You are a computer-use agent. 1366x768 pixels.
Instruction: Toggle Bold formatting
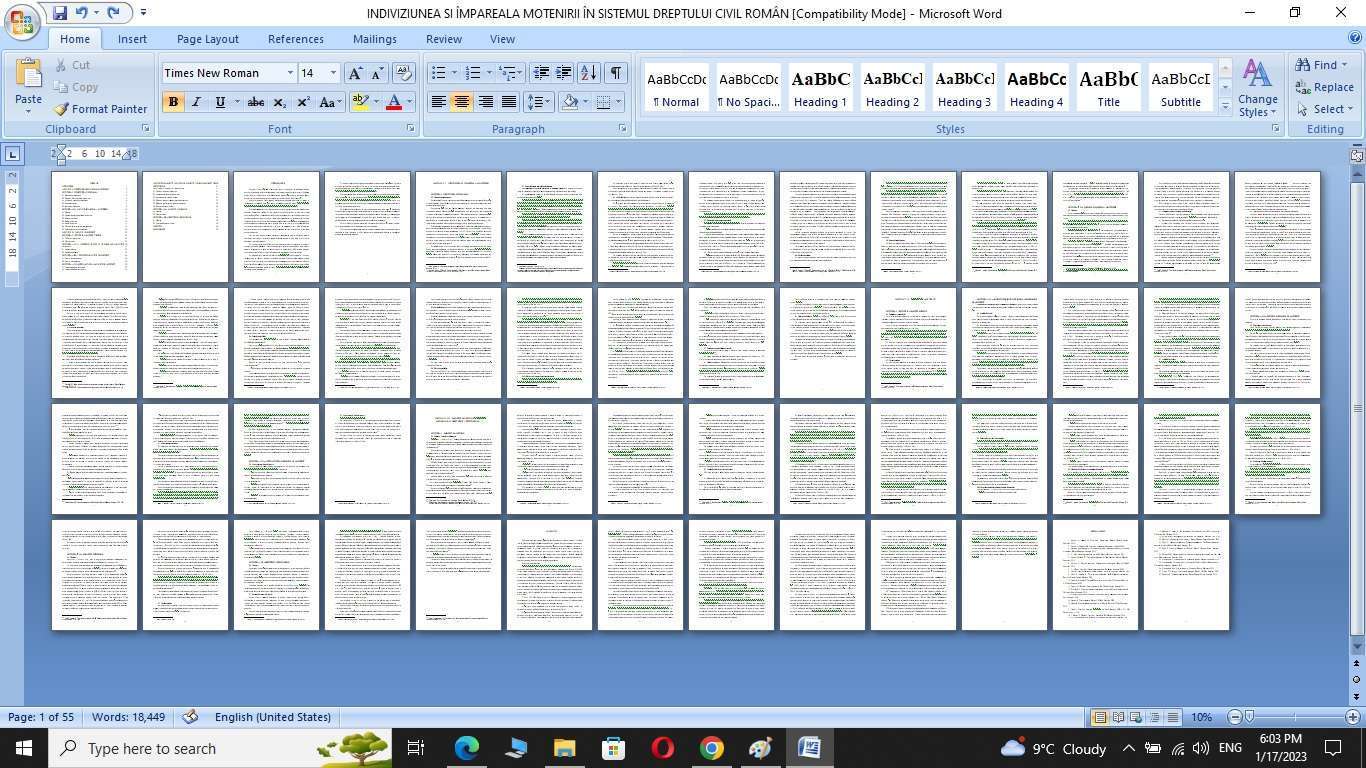point(173,102)
